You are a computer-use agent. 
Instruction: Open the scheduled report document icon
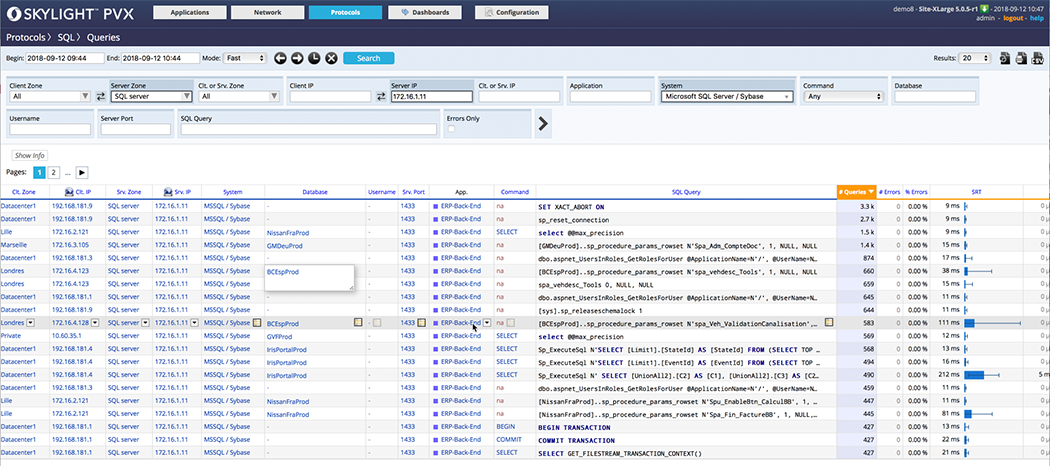click(x=1005, y=59)
